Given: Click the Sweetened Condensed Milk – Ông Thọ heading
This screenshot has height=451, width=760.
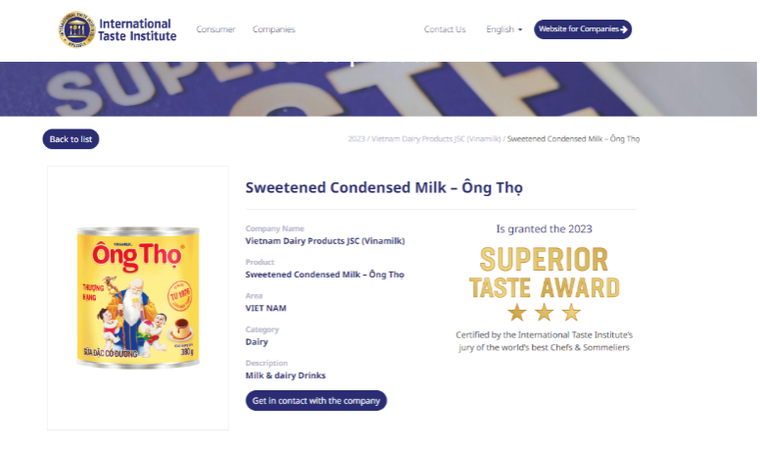Looking at the screenshot, I should tap(384, 187).
